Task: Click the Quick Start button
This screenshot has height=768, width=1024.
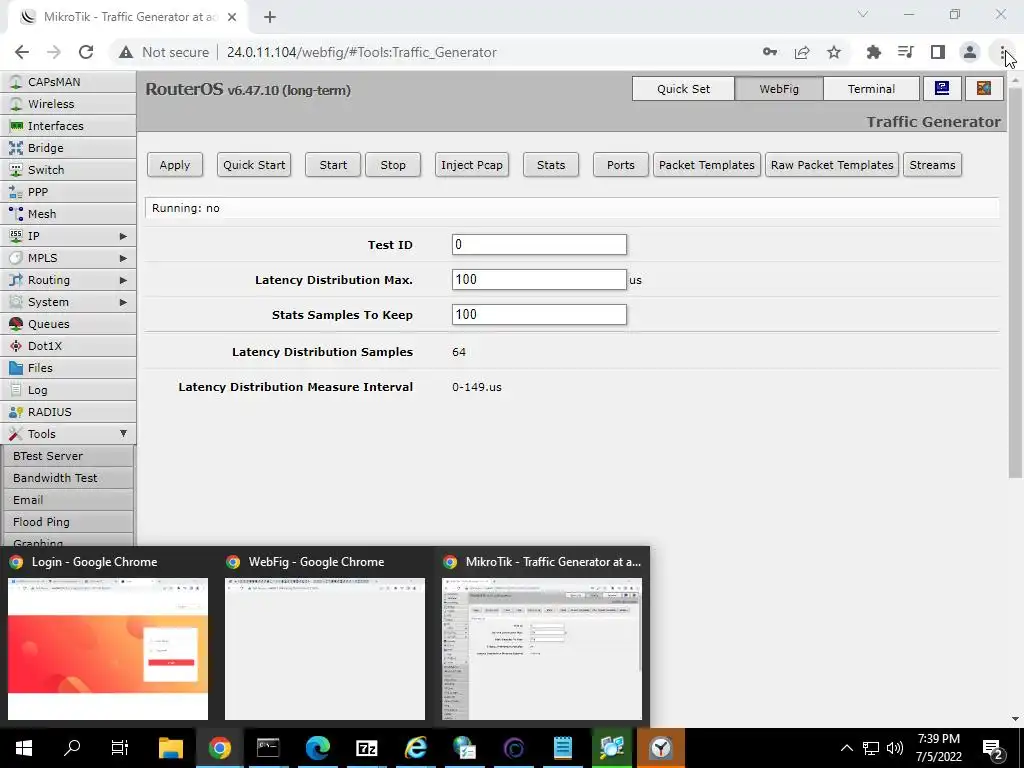Action: (254, 165)
